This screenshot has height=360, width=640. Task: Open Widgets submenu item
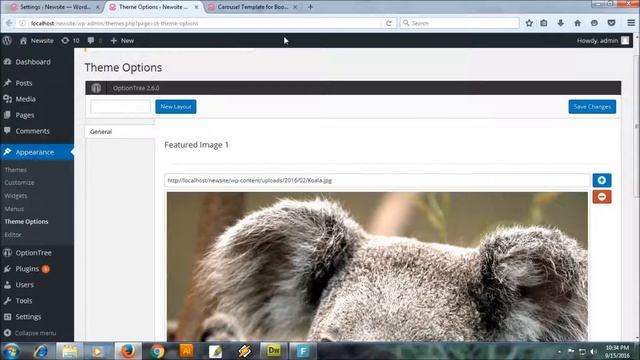click(x=16, y=196)
